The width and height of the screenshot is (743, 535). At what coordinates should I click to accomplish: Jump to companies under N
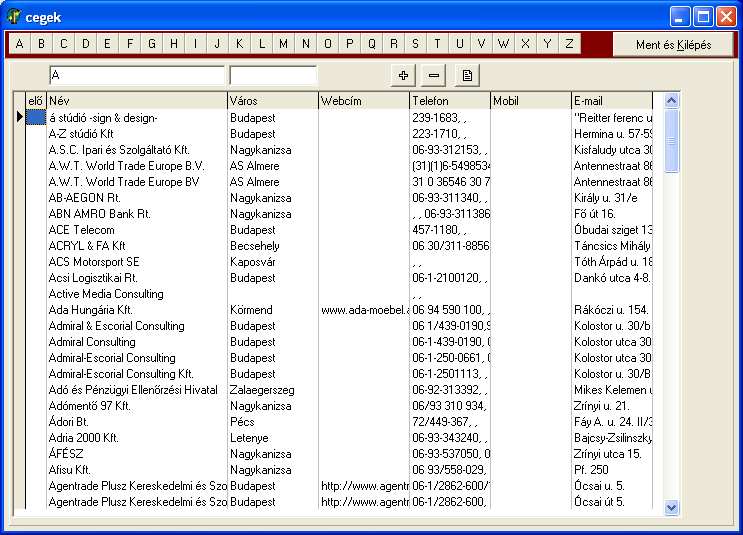pyautogui.click(x=306, y=44)
